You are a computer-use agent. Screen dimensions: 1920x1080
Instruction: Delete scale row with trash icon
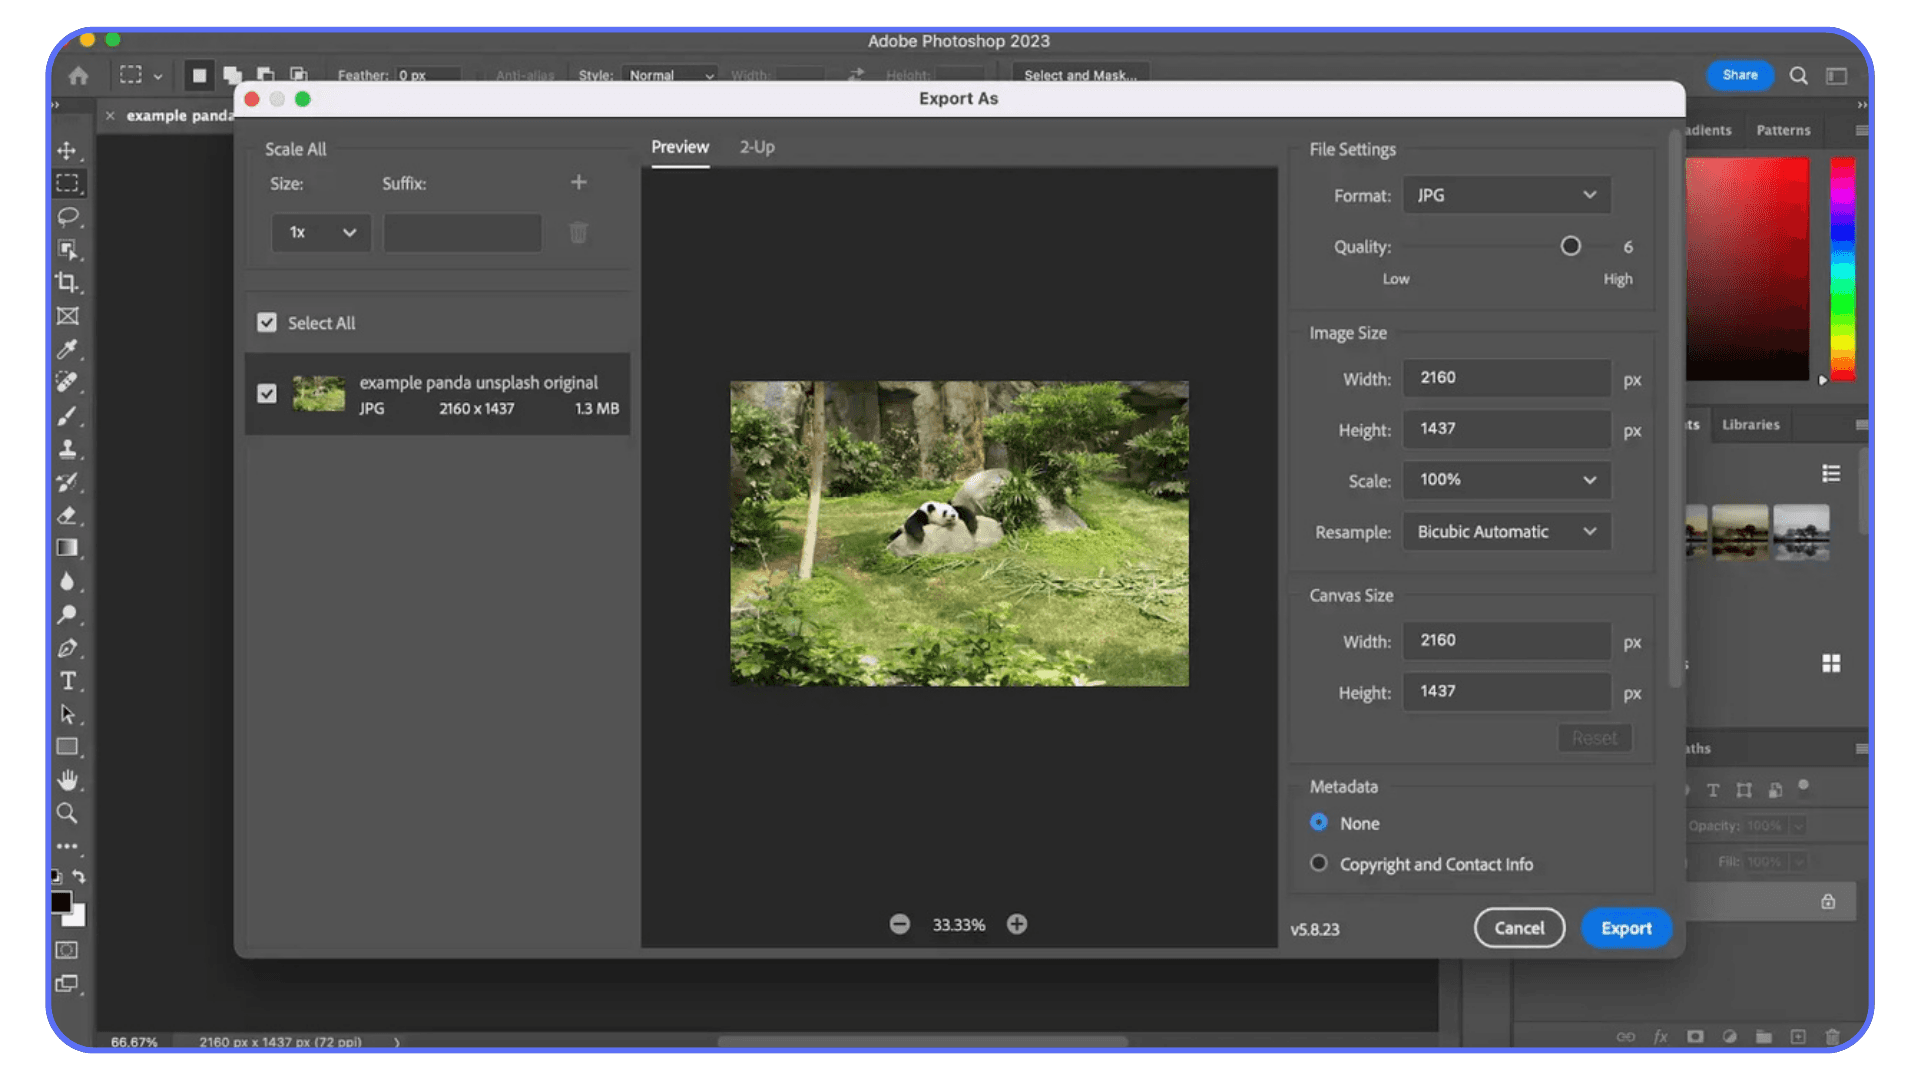pos(578,233)
